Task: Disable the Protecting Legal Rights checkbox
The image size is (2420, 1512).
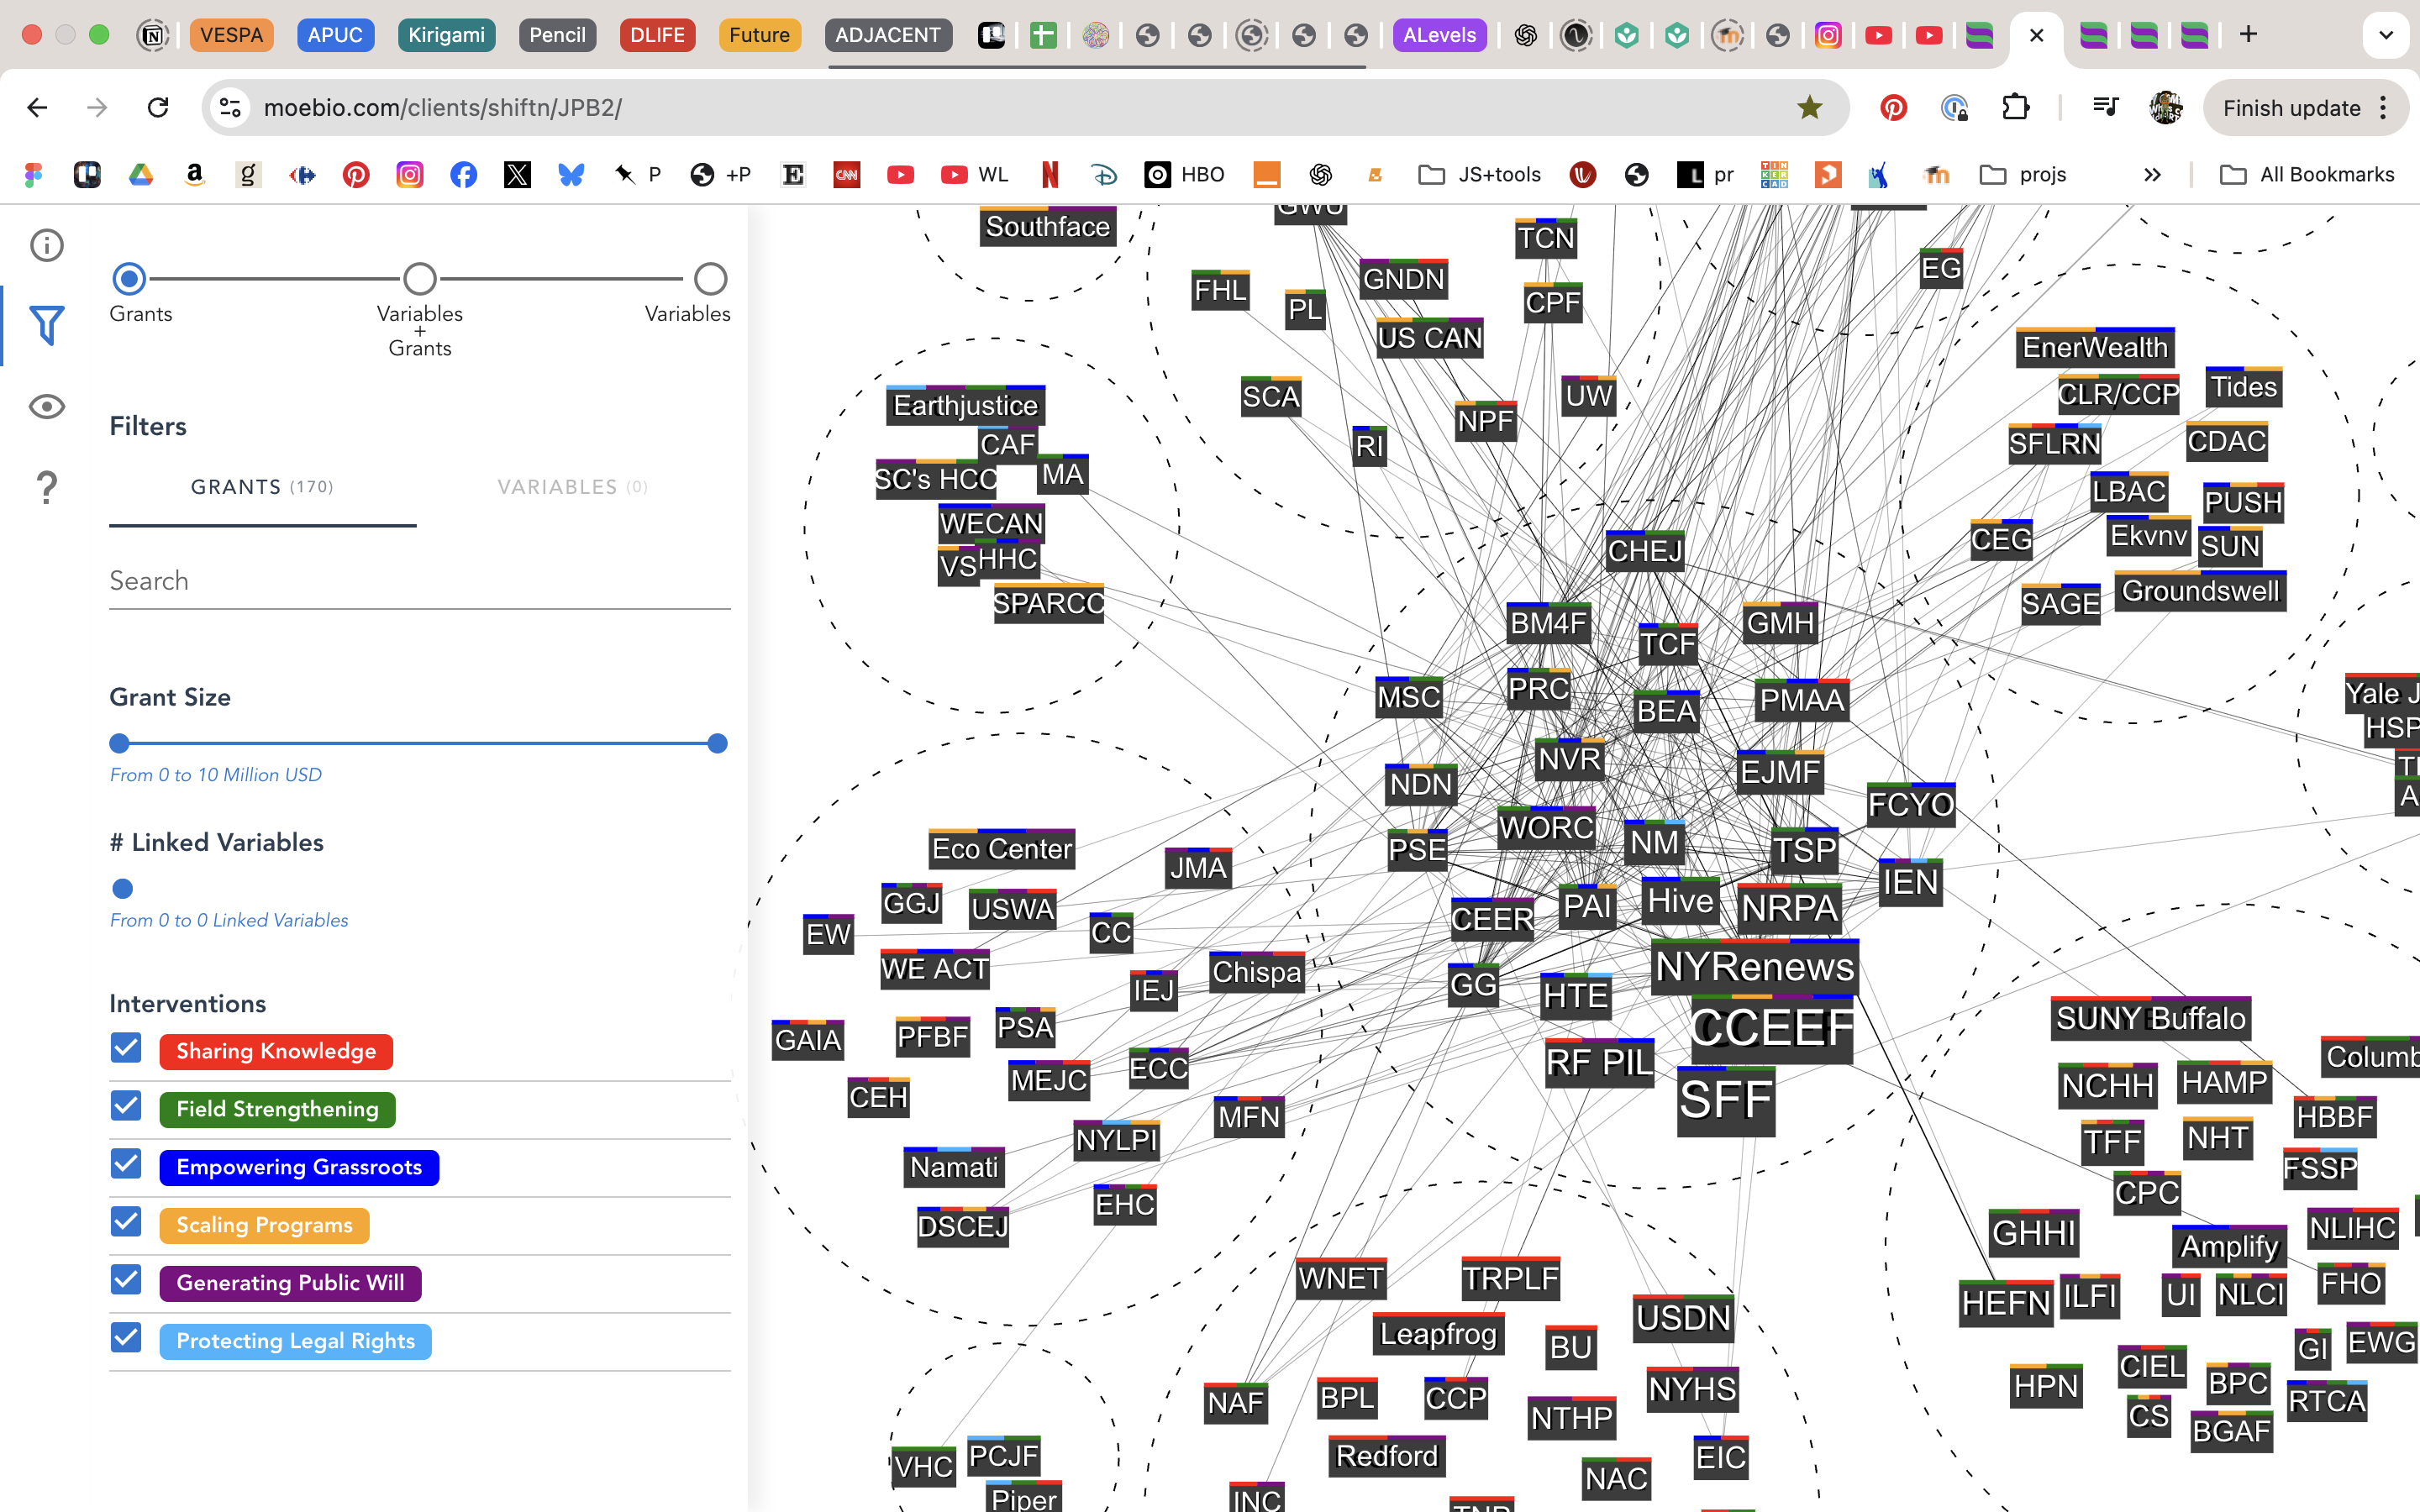Action: pyautogui.click(x=126, y=1338)
